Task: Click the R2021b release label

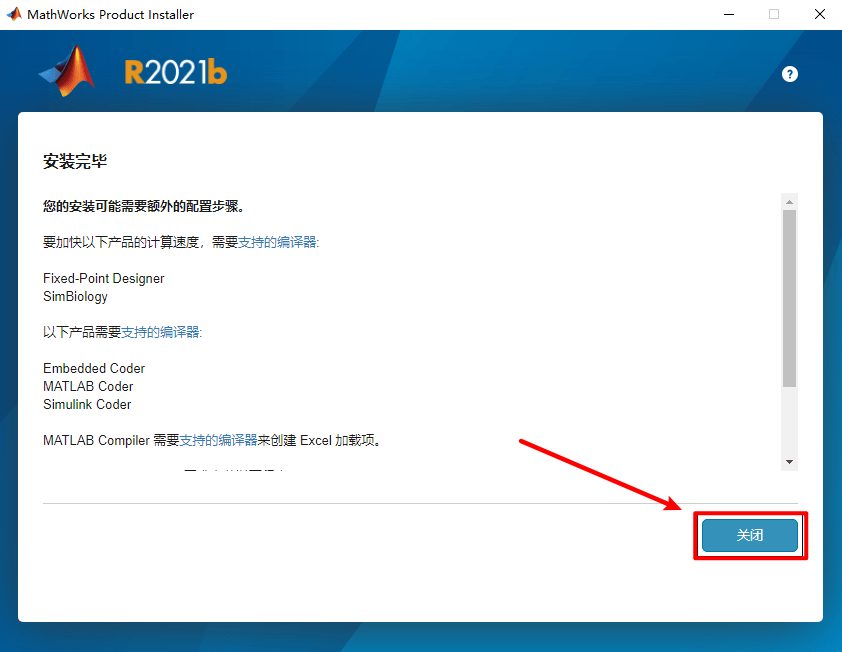Action: [x=176, y=73]
